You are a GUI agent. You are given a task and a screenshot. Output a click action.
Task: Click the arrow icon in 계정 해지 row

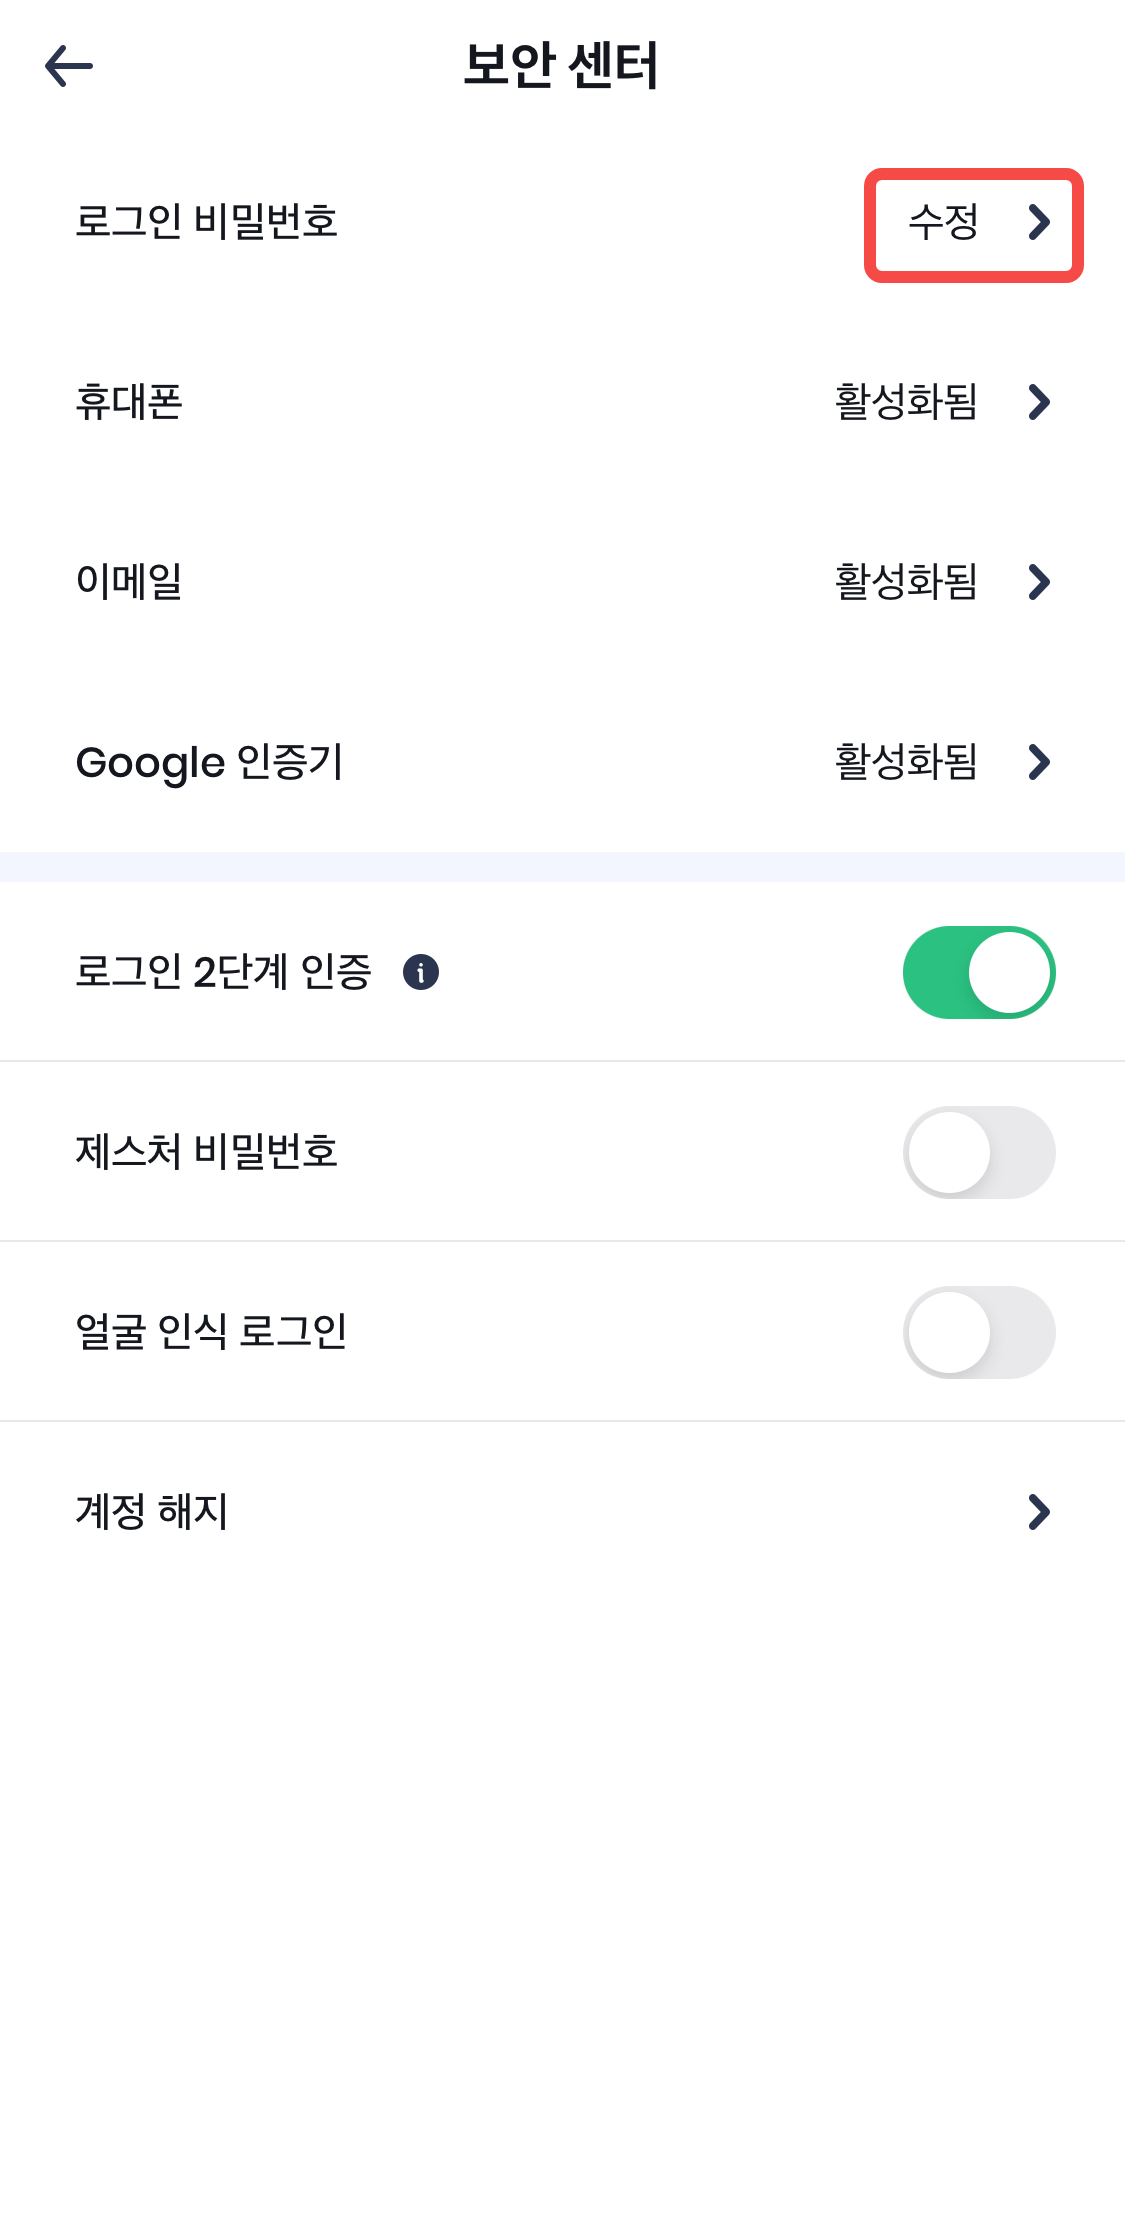(1040, 1512)
